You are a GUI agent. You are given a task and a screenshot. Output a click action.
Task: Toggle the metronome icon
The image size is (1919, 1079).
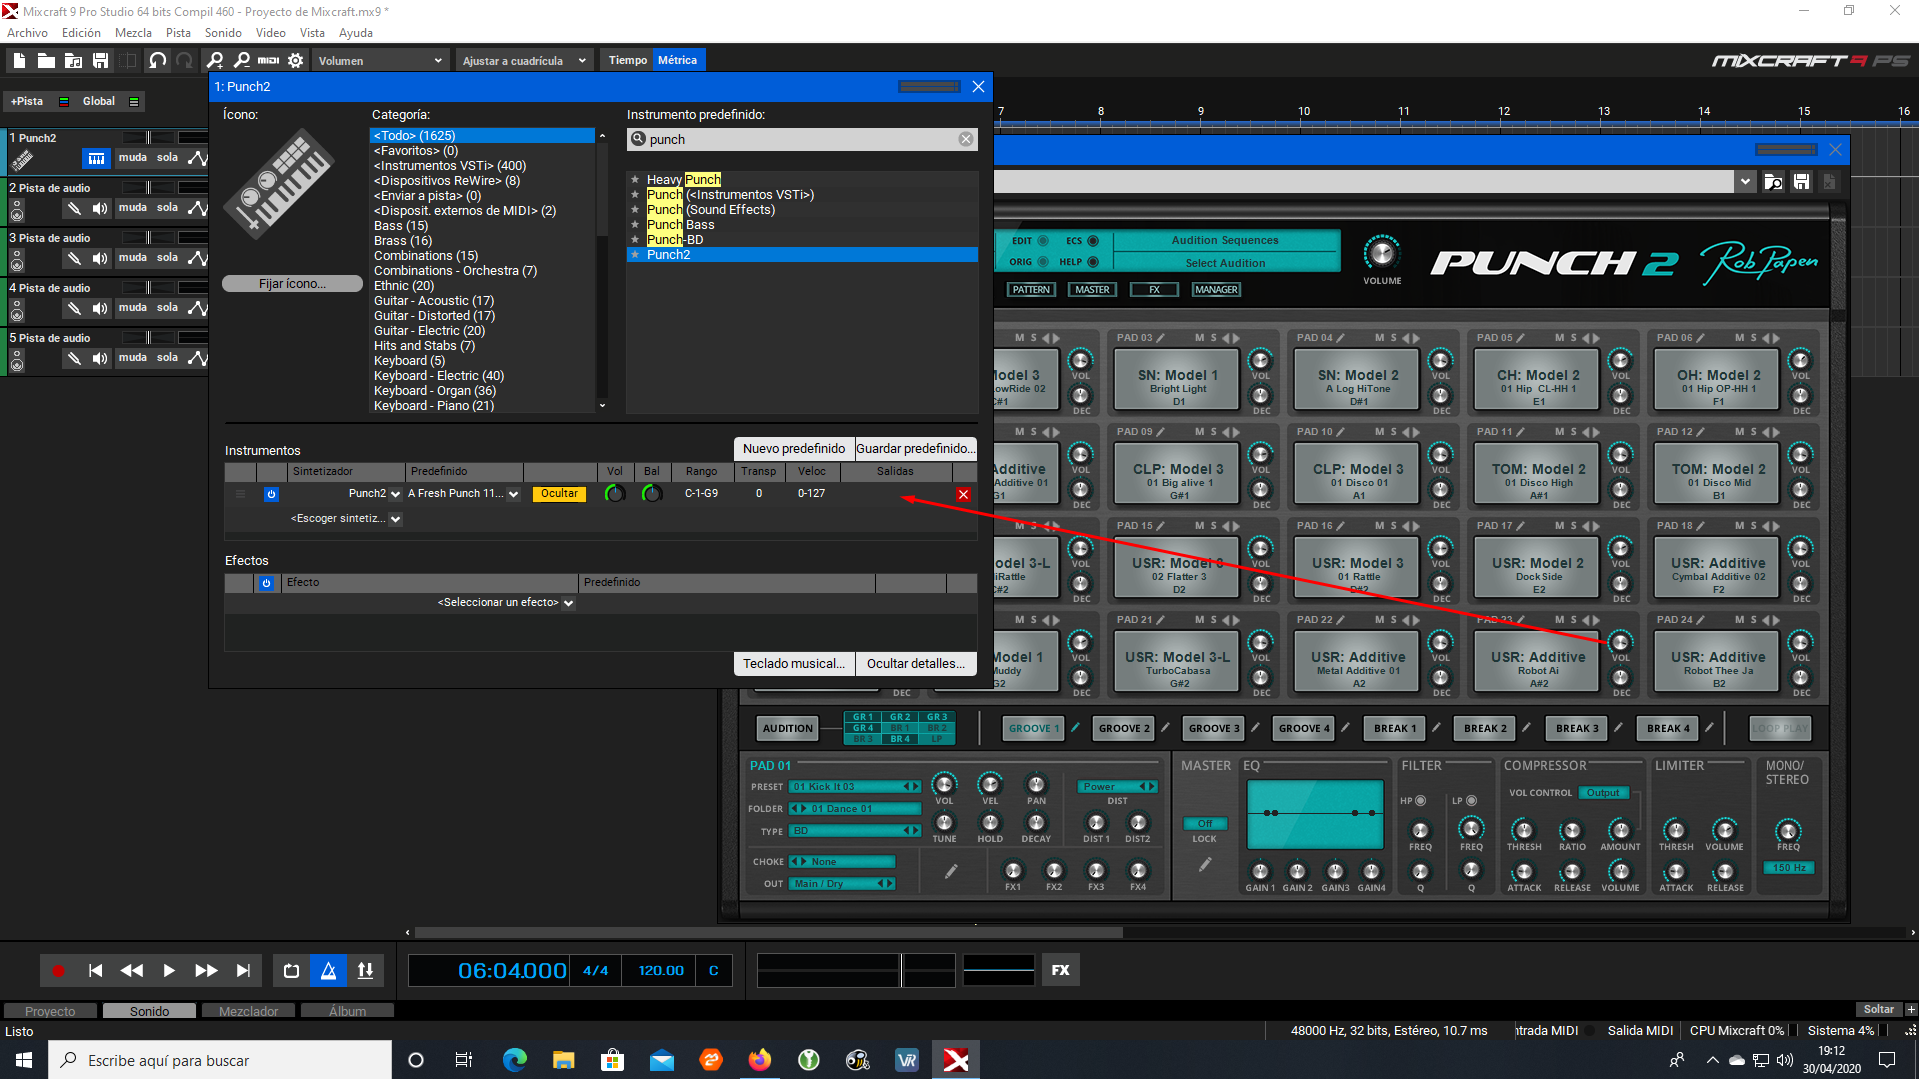click(x=328, y=970)
